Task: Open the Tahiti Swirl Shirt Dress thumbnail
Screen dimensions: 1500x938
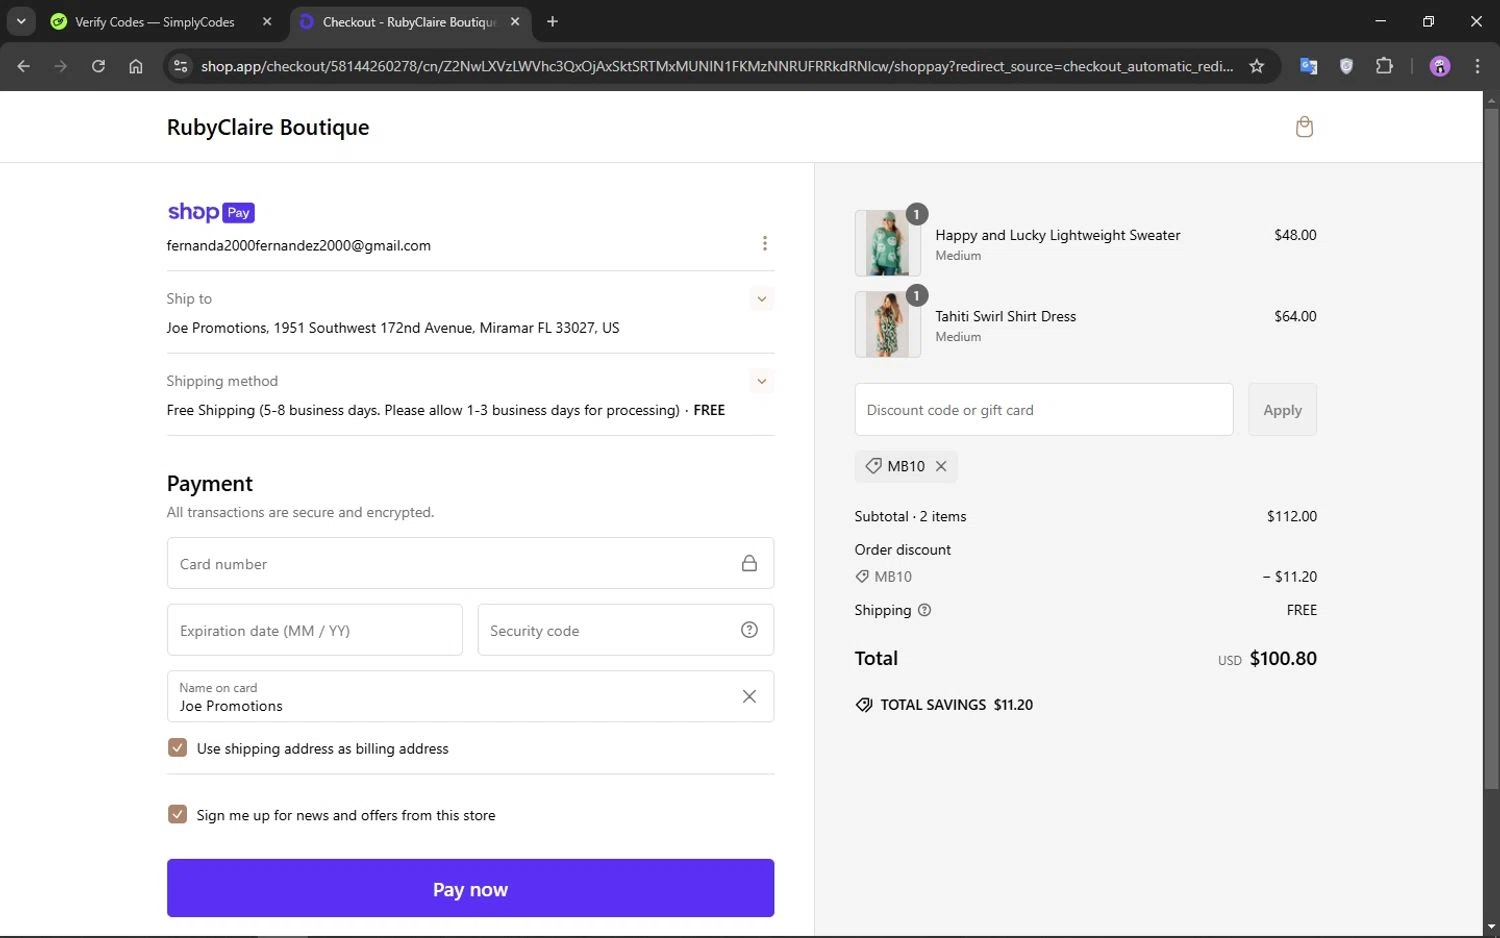Action: [888, 324]
